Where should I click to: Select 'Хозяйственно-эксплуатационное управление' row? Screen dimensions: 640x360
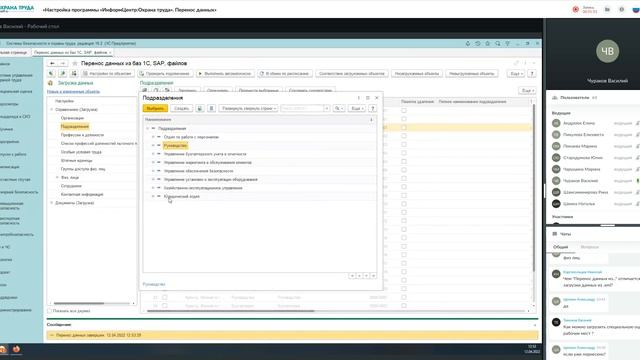[203, 188]
